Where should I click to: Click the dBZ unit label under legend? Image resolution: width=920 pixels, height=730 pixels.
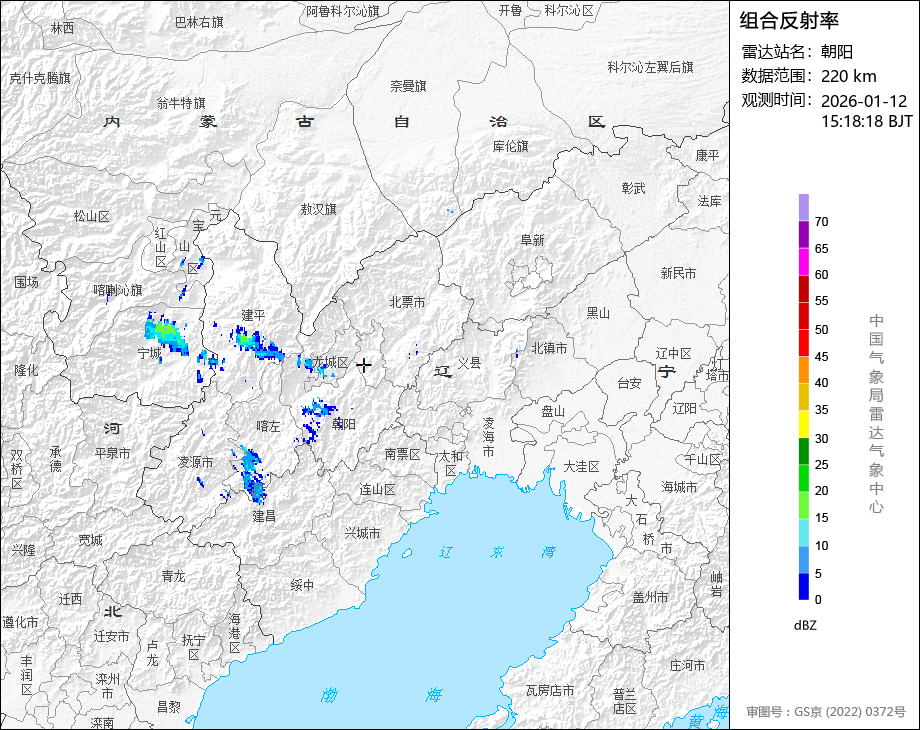pos(805,626)
